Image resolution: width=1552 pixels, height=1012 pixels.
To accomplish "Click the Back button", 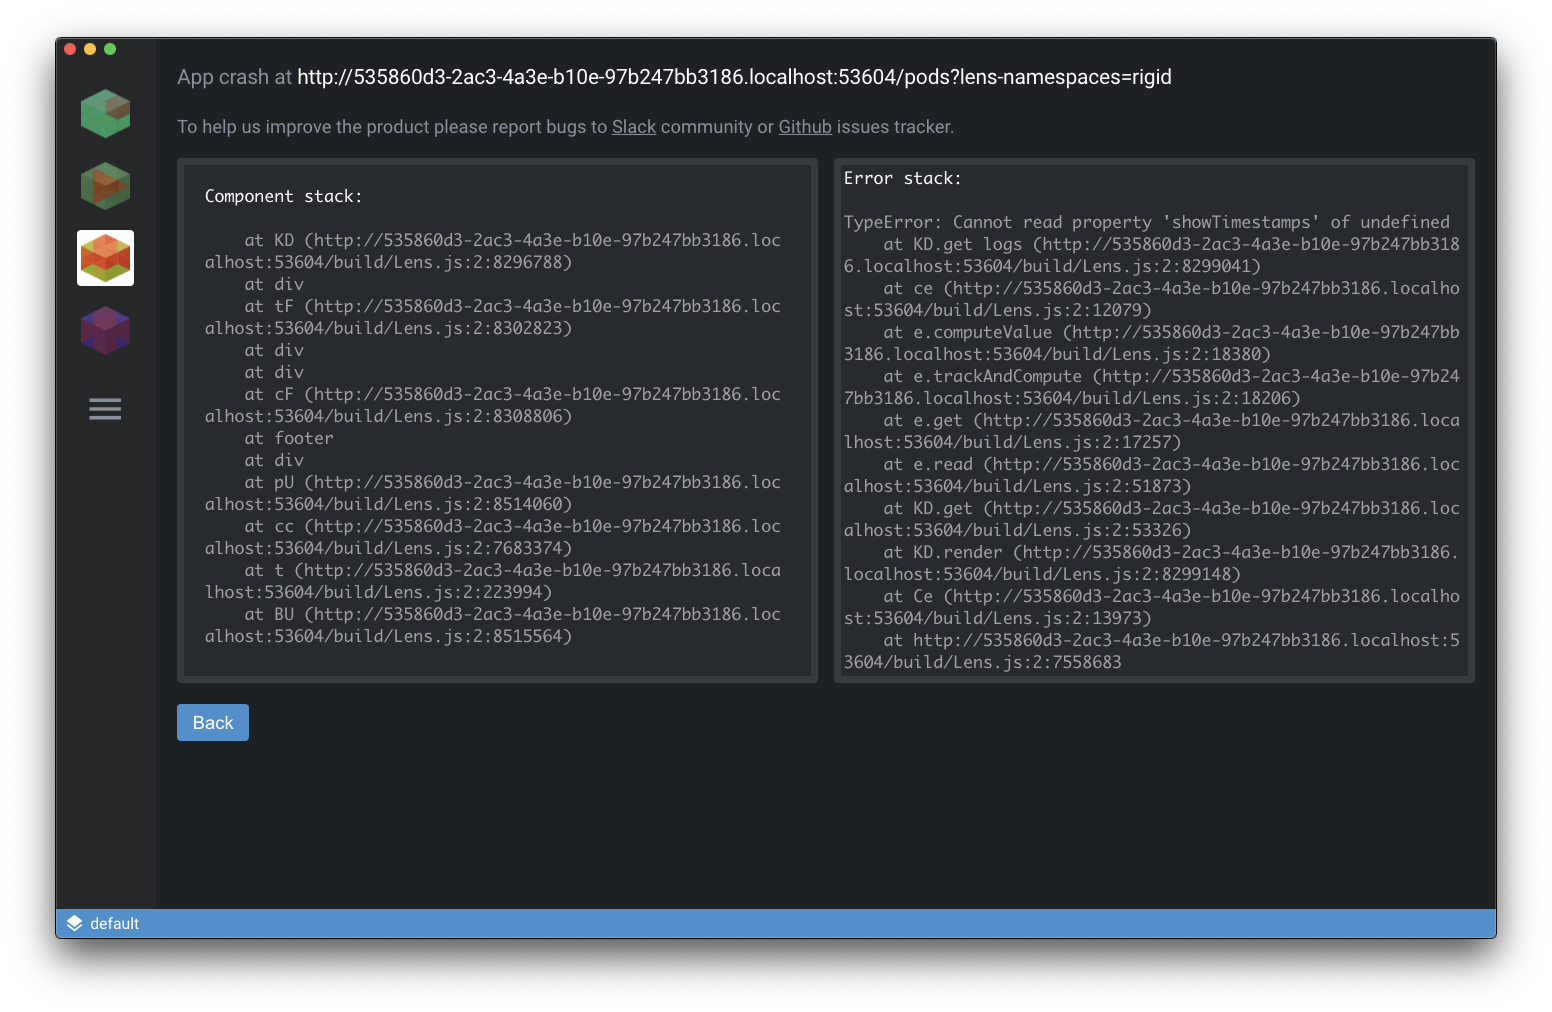I will (x=213, y=722).
